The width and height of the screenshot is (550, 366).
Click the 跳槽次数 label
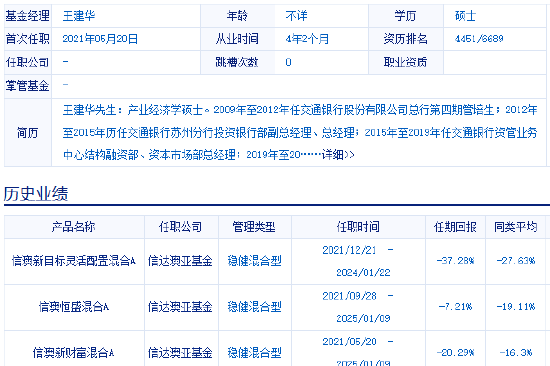[x=237, y=62]
